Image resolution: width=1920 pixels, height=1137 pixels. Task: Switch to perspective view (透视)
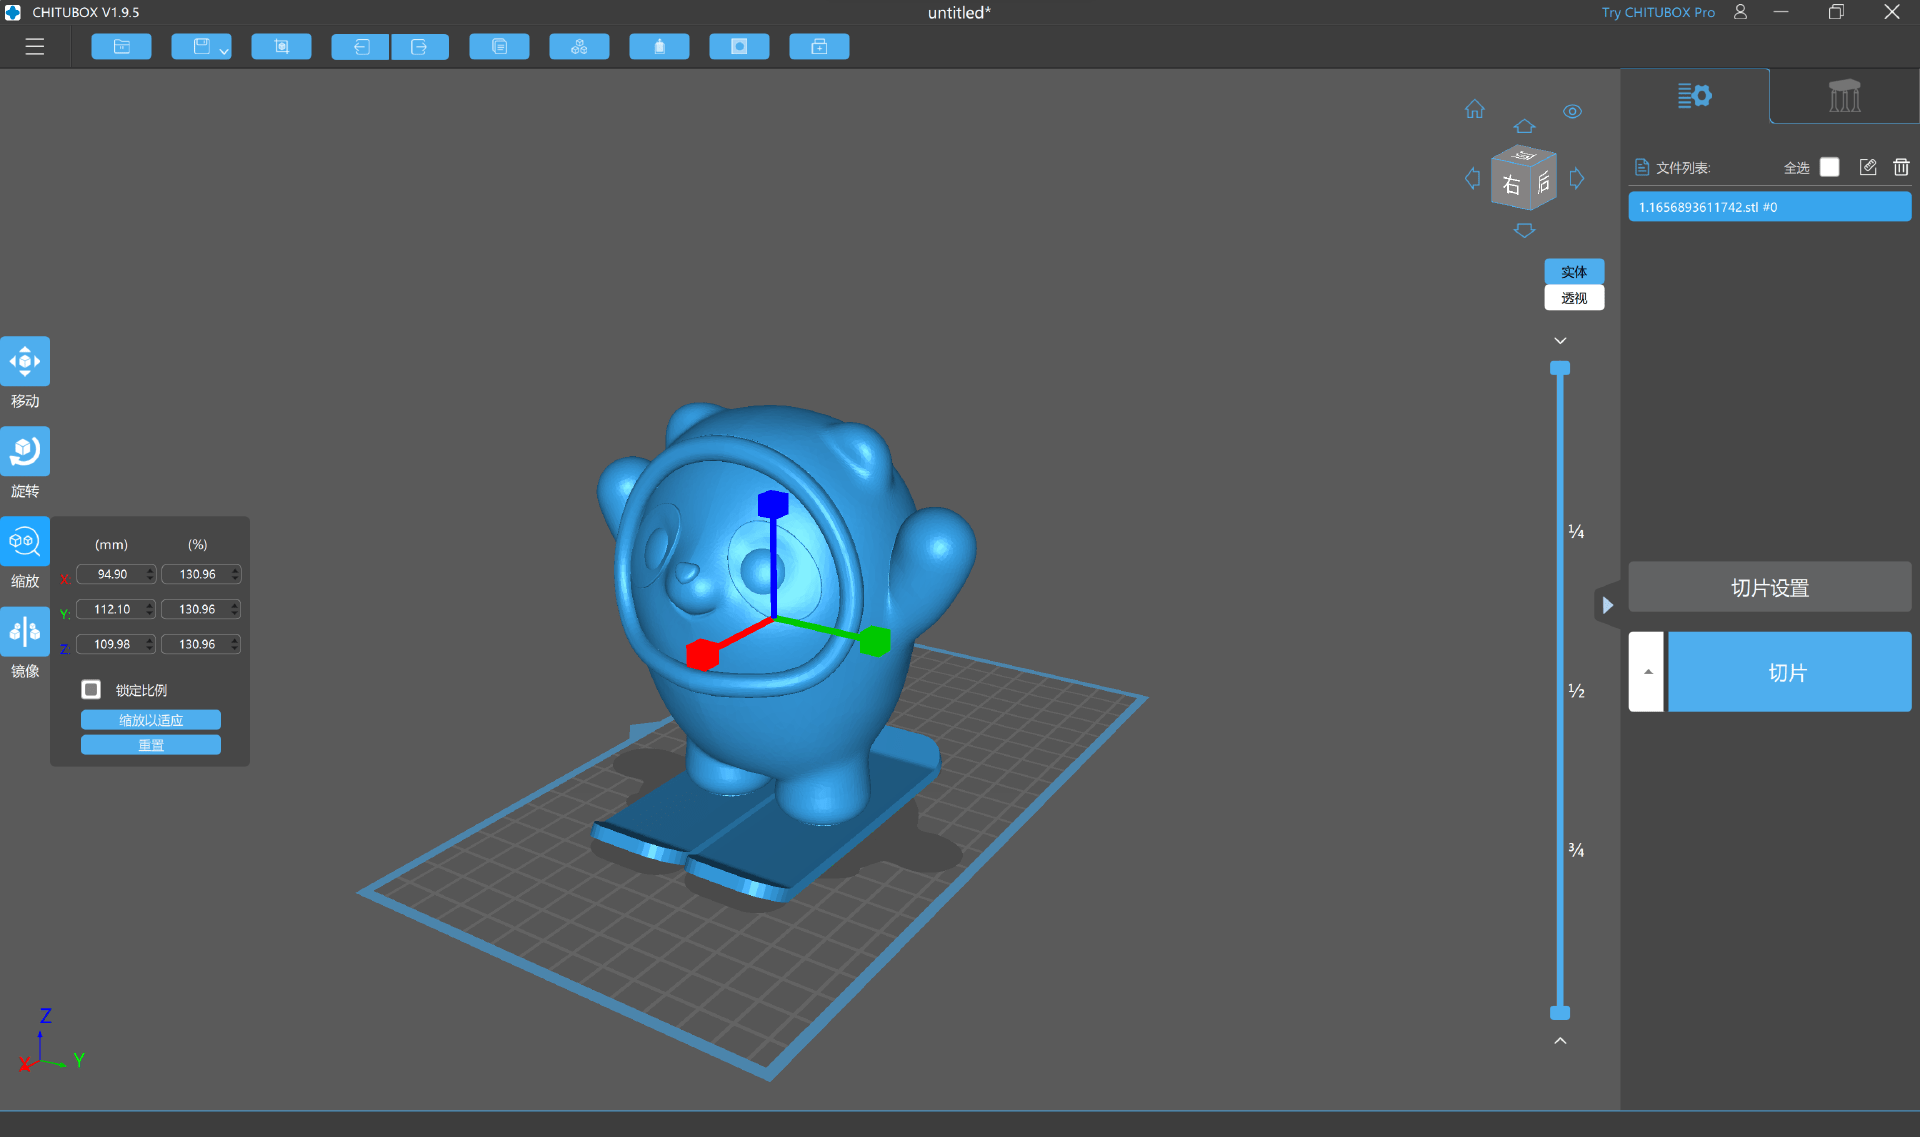pos(1574,298)
